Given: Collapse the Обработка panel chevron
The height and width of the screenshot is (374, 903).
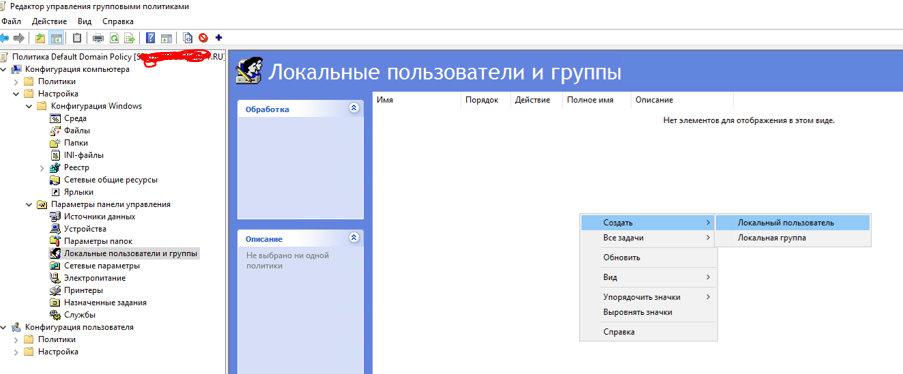Looking at the screenshot, I should point(354,108).
